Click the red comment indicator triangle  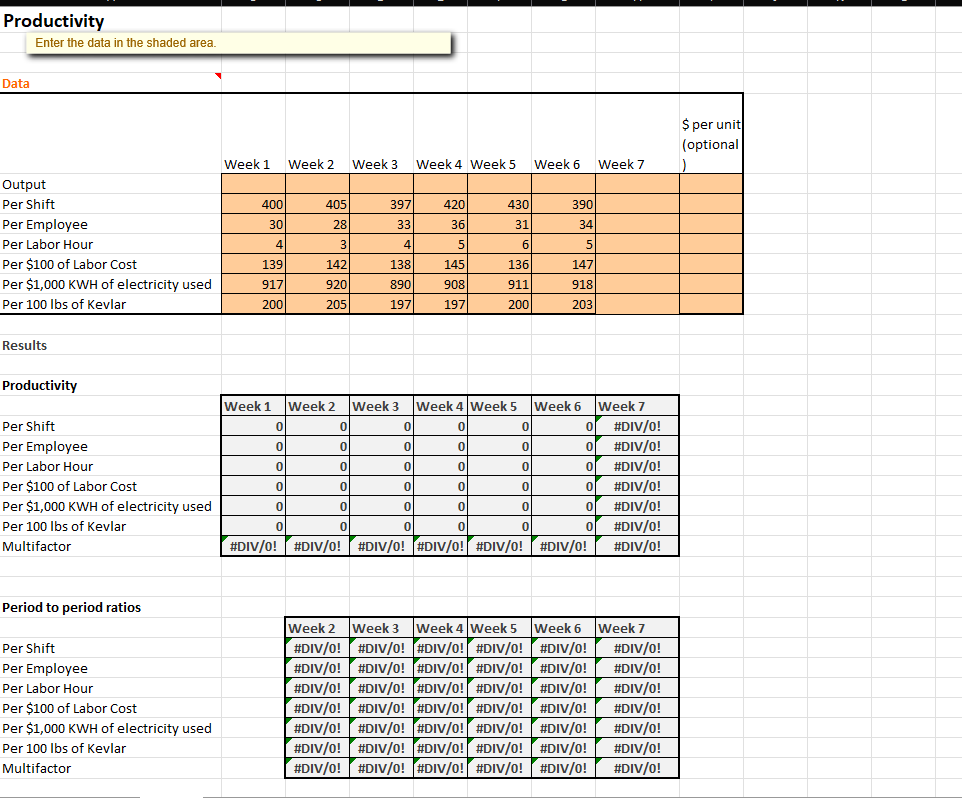coord(217,74)
